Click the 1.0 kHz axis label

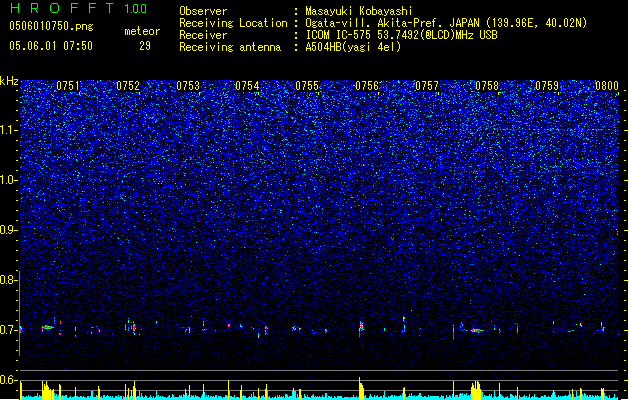click(x=8, y=180)
